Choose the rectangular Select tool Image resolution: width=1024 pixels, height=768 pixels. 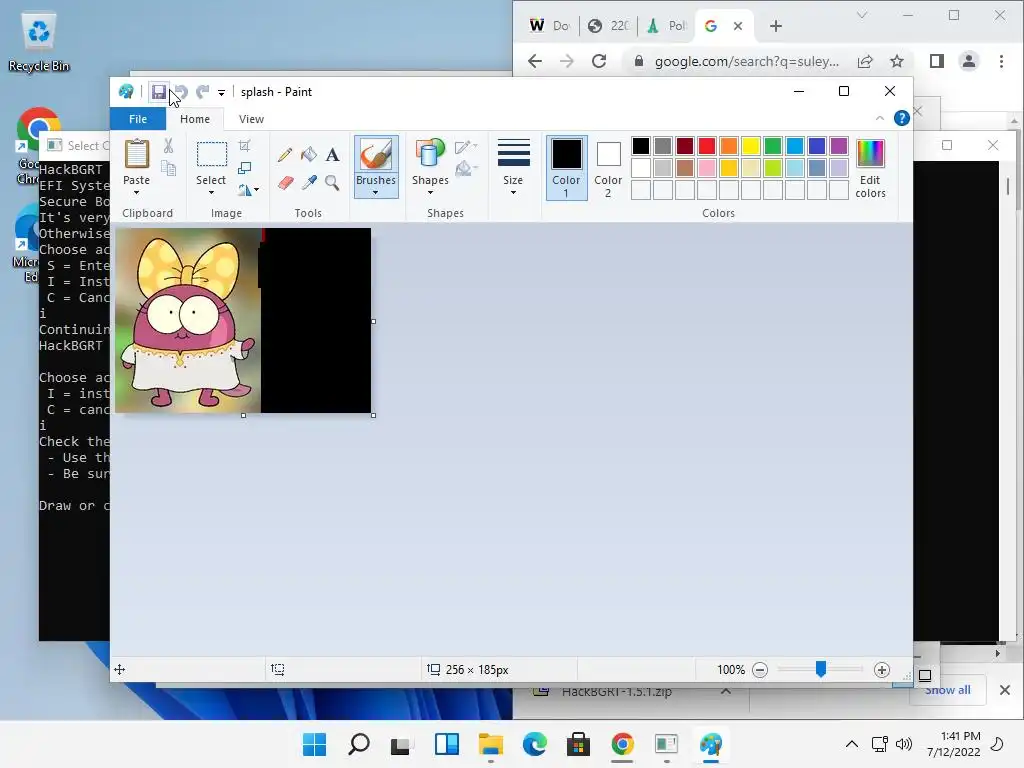(212, 155)
